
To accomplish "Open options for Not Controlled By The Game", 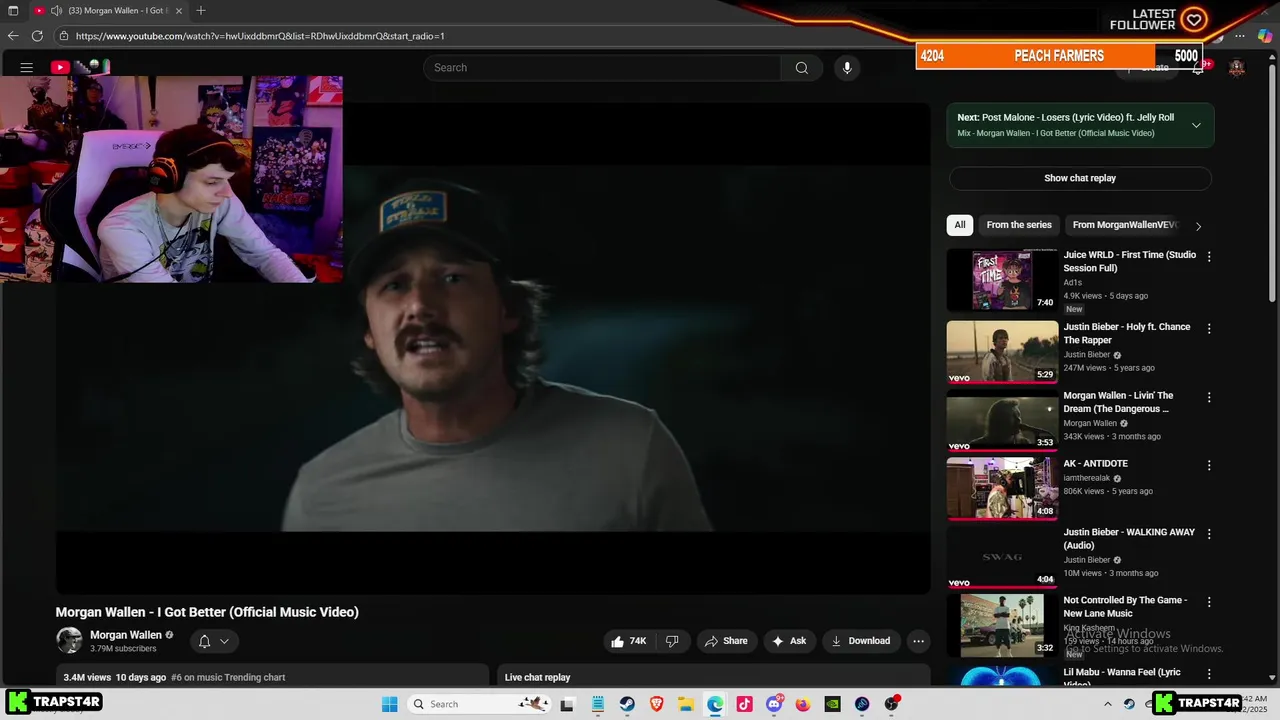I will [1209, 603].
